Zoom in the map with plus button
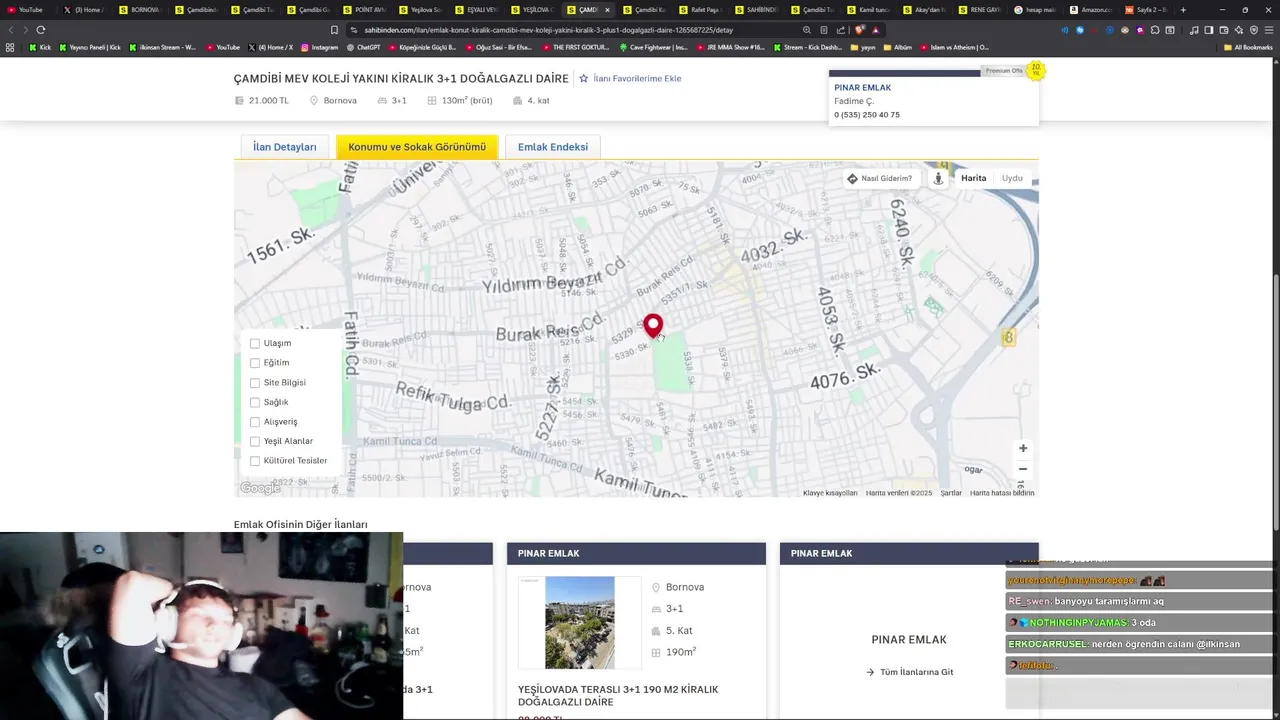The width and height of the screenshot is (1280, 720). click(1023, 448)
